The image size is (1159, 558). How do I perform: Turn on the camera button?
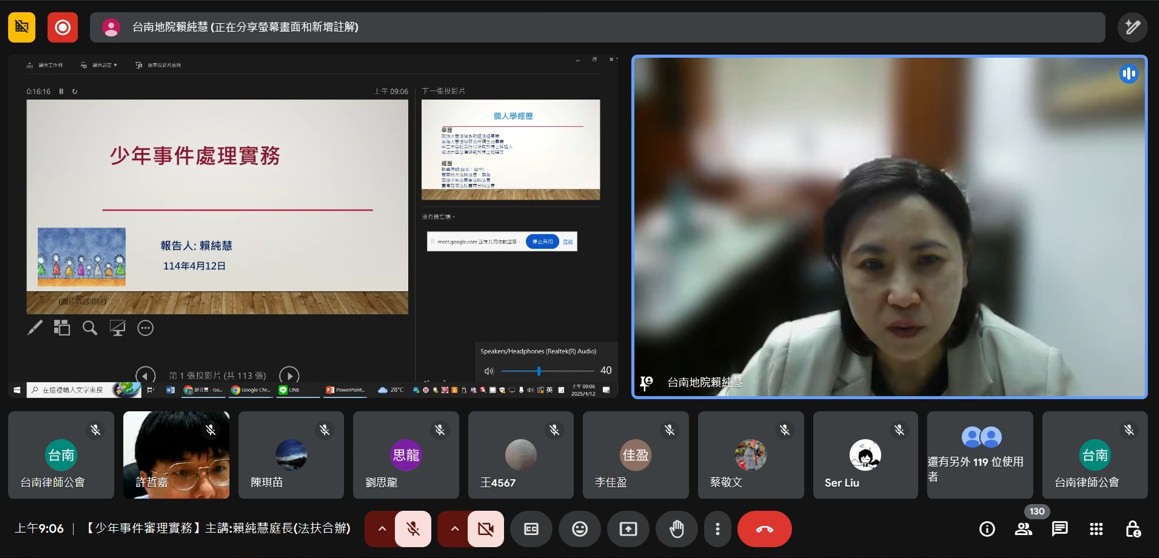click(485, 529)
